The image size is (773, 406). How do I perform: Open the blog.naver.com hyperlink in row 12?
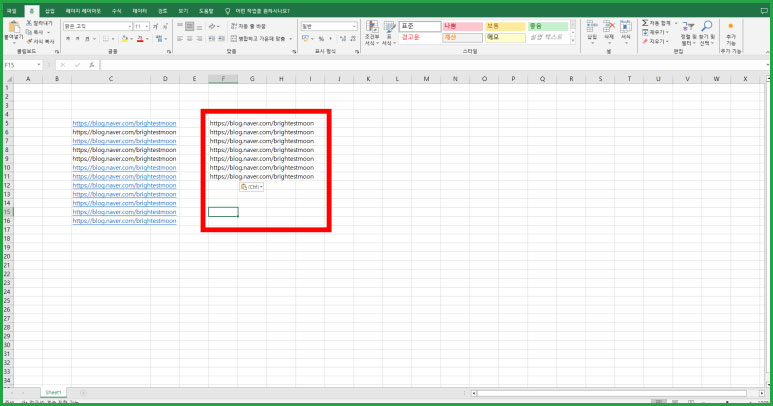pyautogui.click(x=124, y=185)
